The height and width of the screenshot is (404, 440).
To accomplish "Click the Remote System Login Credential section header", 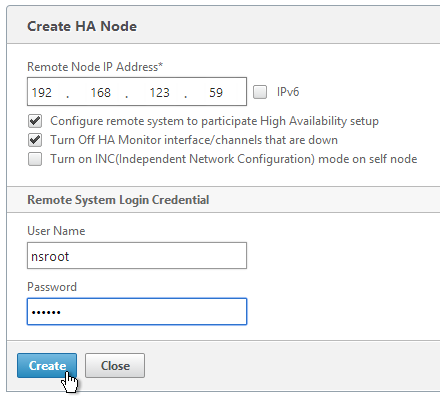I will [118, 200].
